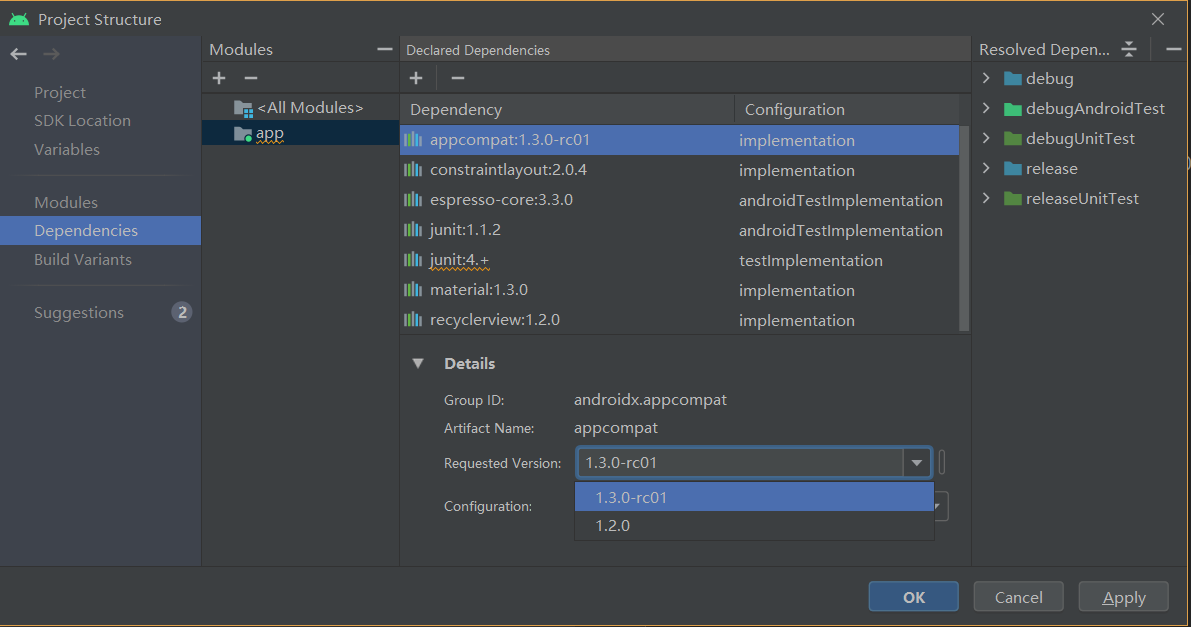The image size is (1191, 627).
Task: Minimize the Modules panel
Action: (x=384, y=49)
